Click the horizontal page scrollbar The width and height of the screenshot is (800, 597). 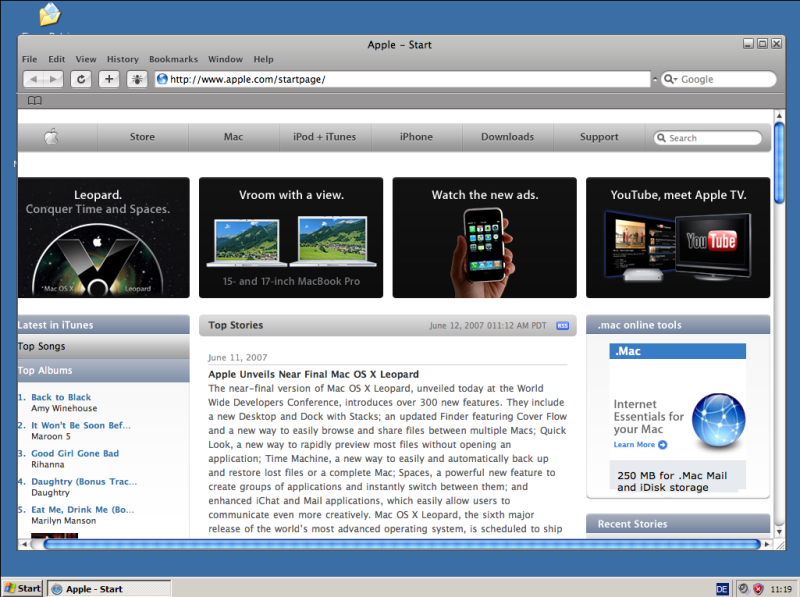click(x=400, y=545)
